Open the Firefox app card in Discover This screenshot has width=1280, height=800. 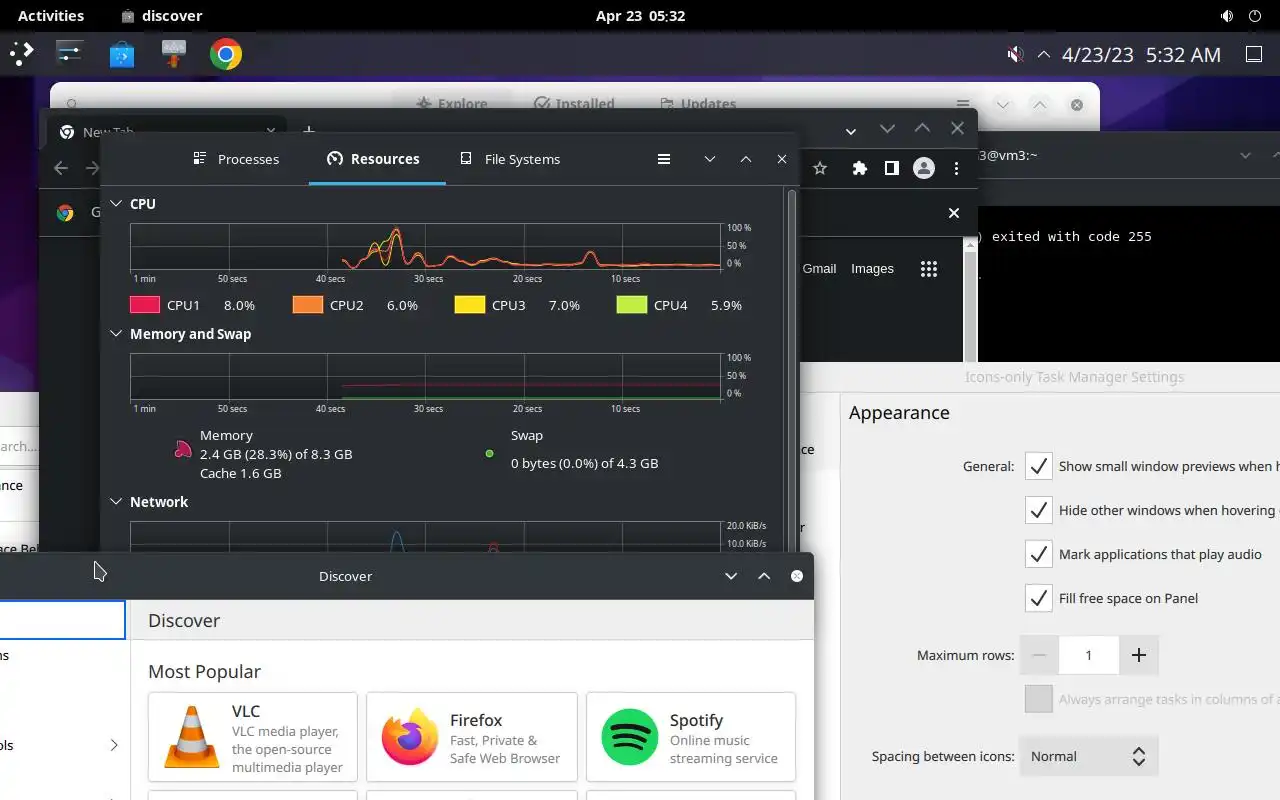(472, 737)
